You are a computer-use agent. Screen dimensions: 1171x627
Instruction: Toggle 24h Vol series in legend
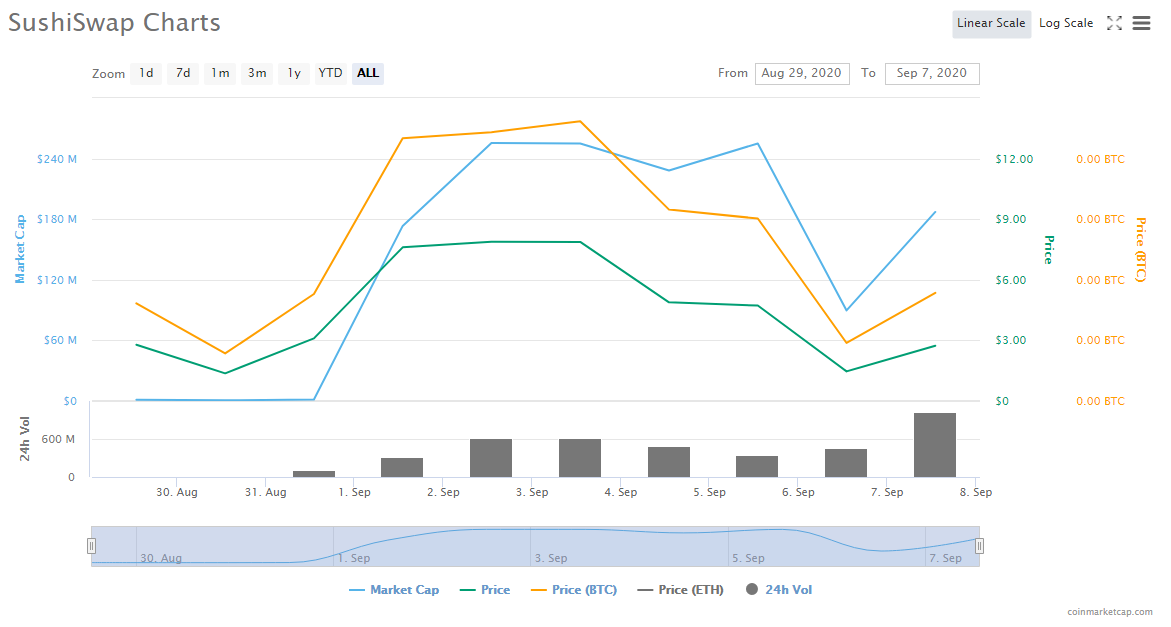pyautogui.click(x=779, y=590)
